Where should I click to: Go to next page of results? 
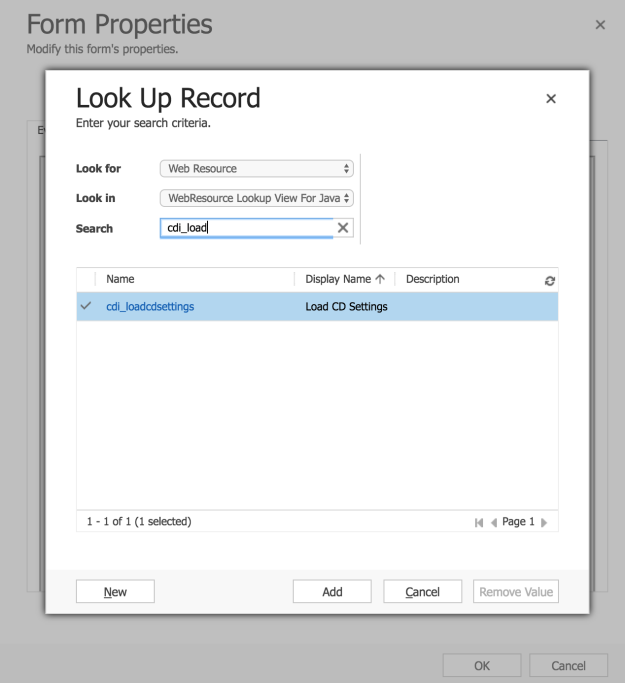545,522
